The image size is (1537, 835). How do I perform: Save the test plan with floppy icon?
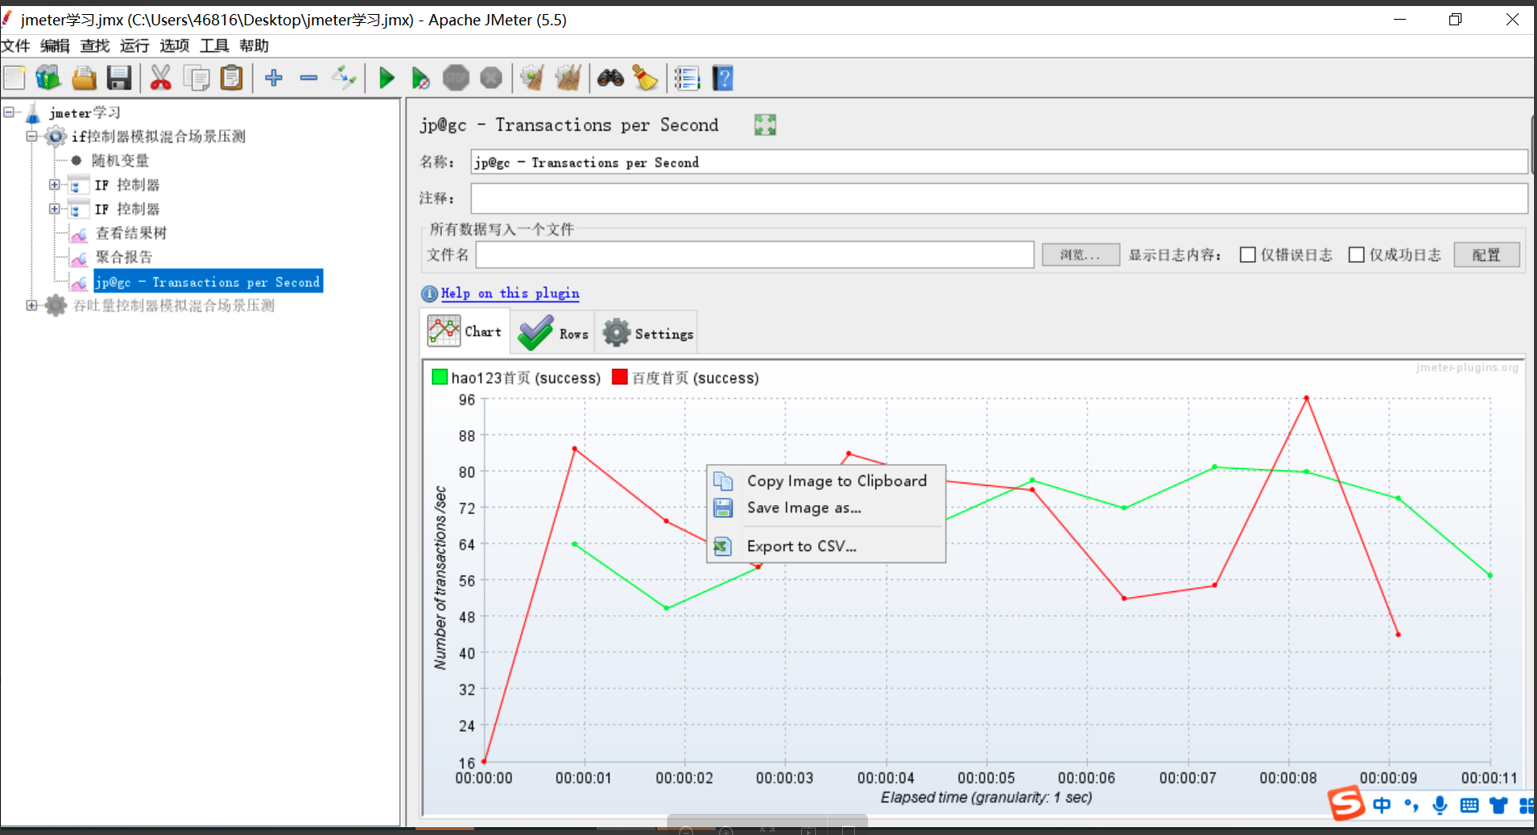coord(119,78)
